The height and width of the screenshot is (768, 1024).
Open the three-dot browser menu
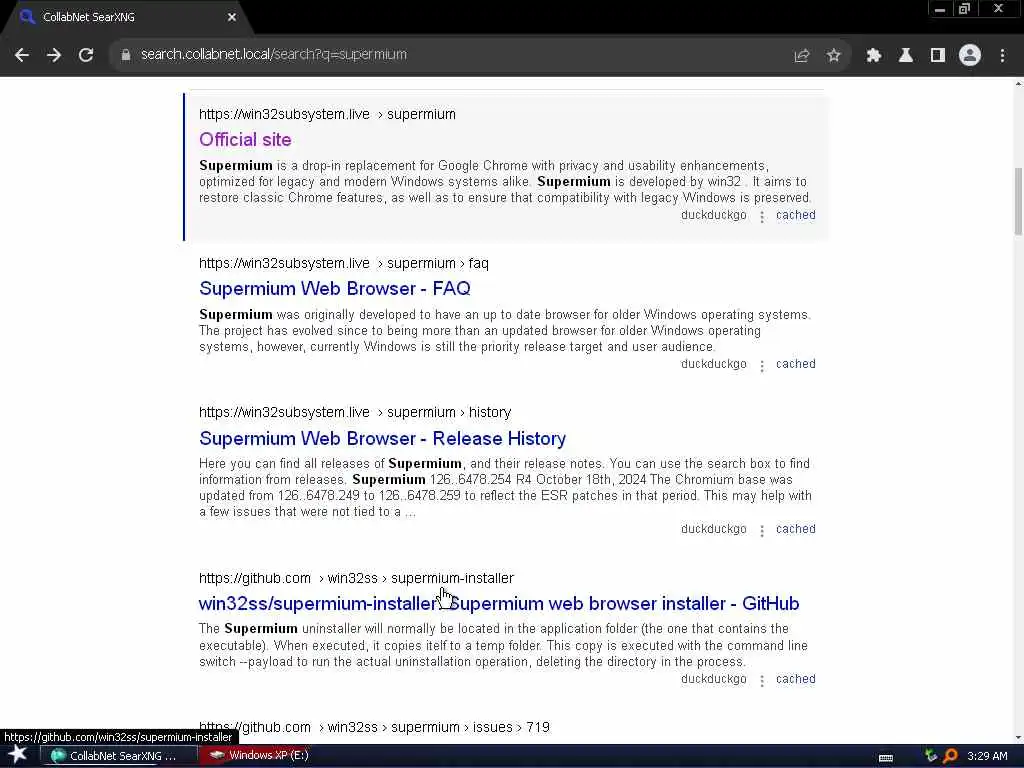(1002, 56)
